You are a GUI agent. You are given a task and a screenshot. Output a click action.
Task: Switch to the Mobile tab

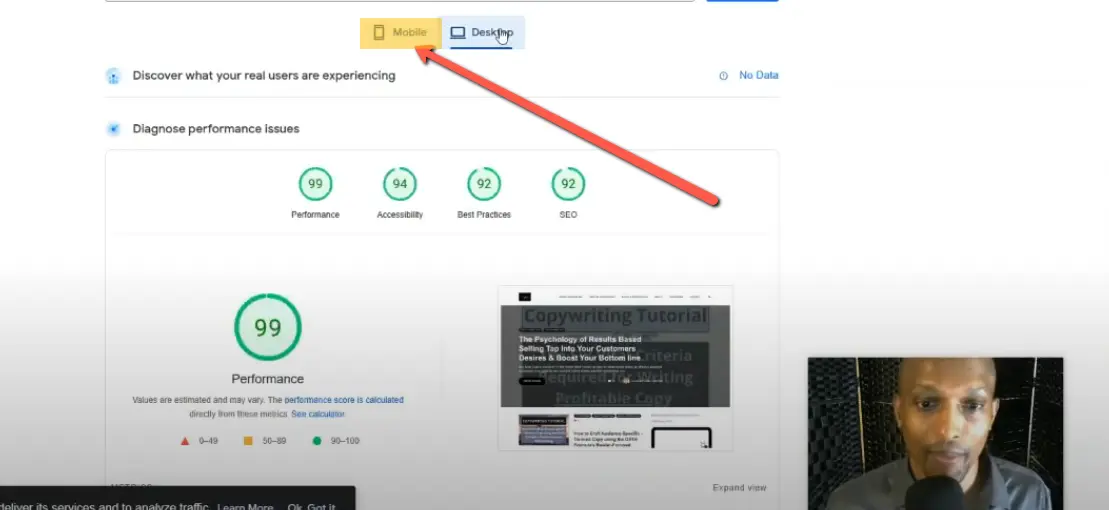click(401, 33)
